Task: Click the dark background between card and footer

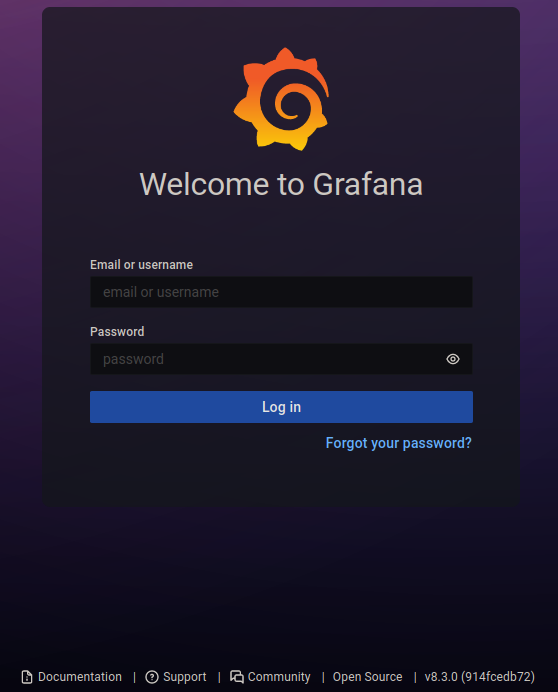Action: coord(281,583)
